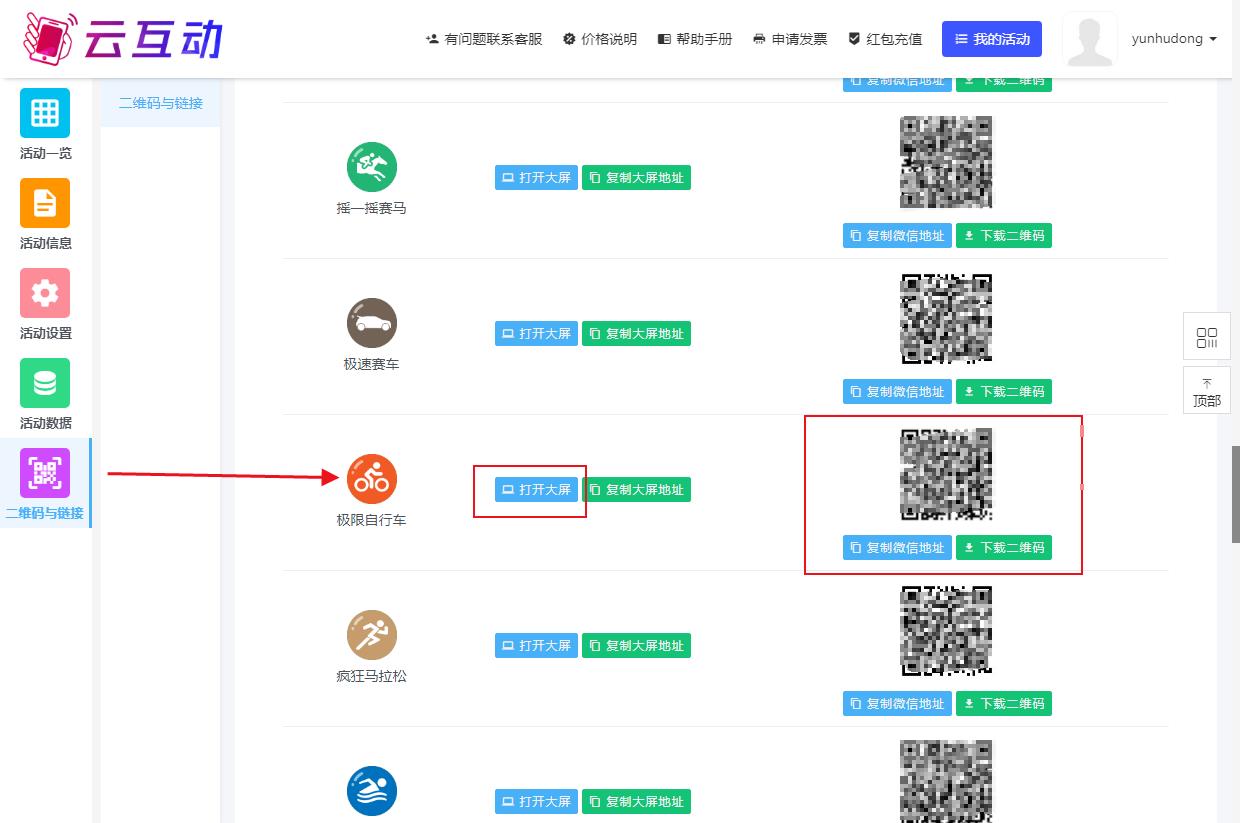Click 价格说明 in the top menu
Image resolution: width=1240 pixels, height=823 pixels.
pos(600,39)
